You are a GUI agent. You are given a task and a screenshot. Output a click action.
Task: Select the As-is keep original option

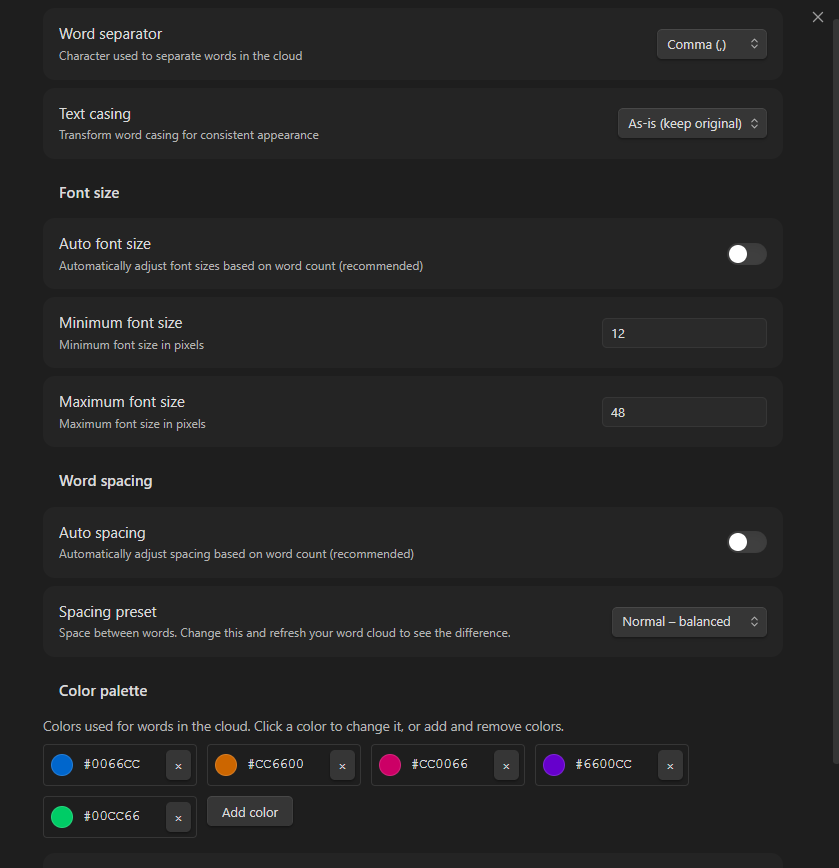click(x=692, y=122)
